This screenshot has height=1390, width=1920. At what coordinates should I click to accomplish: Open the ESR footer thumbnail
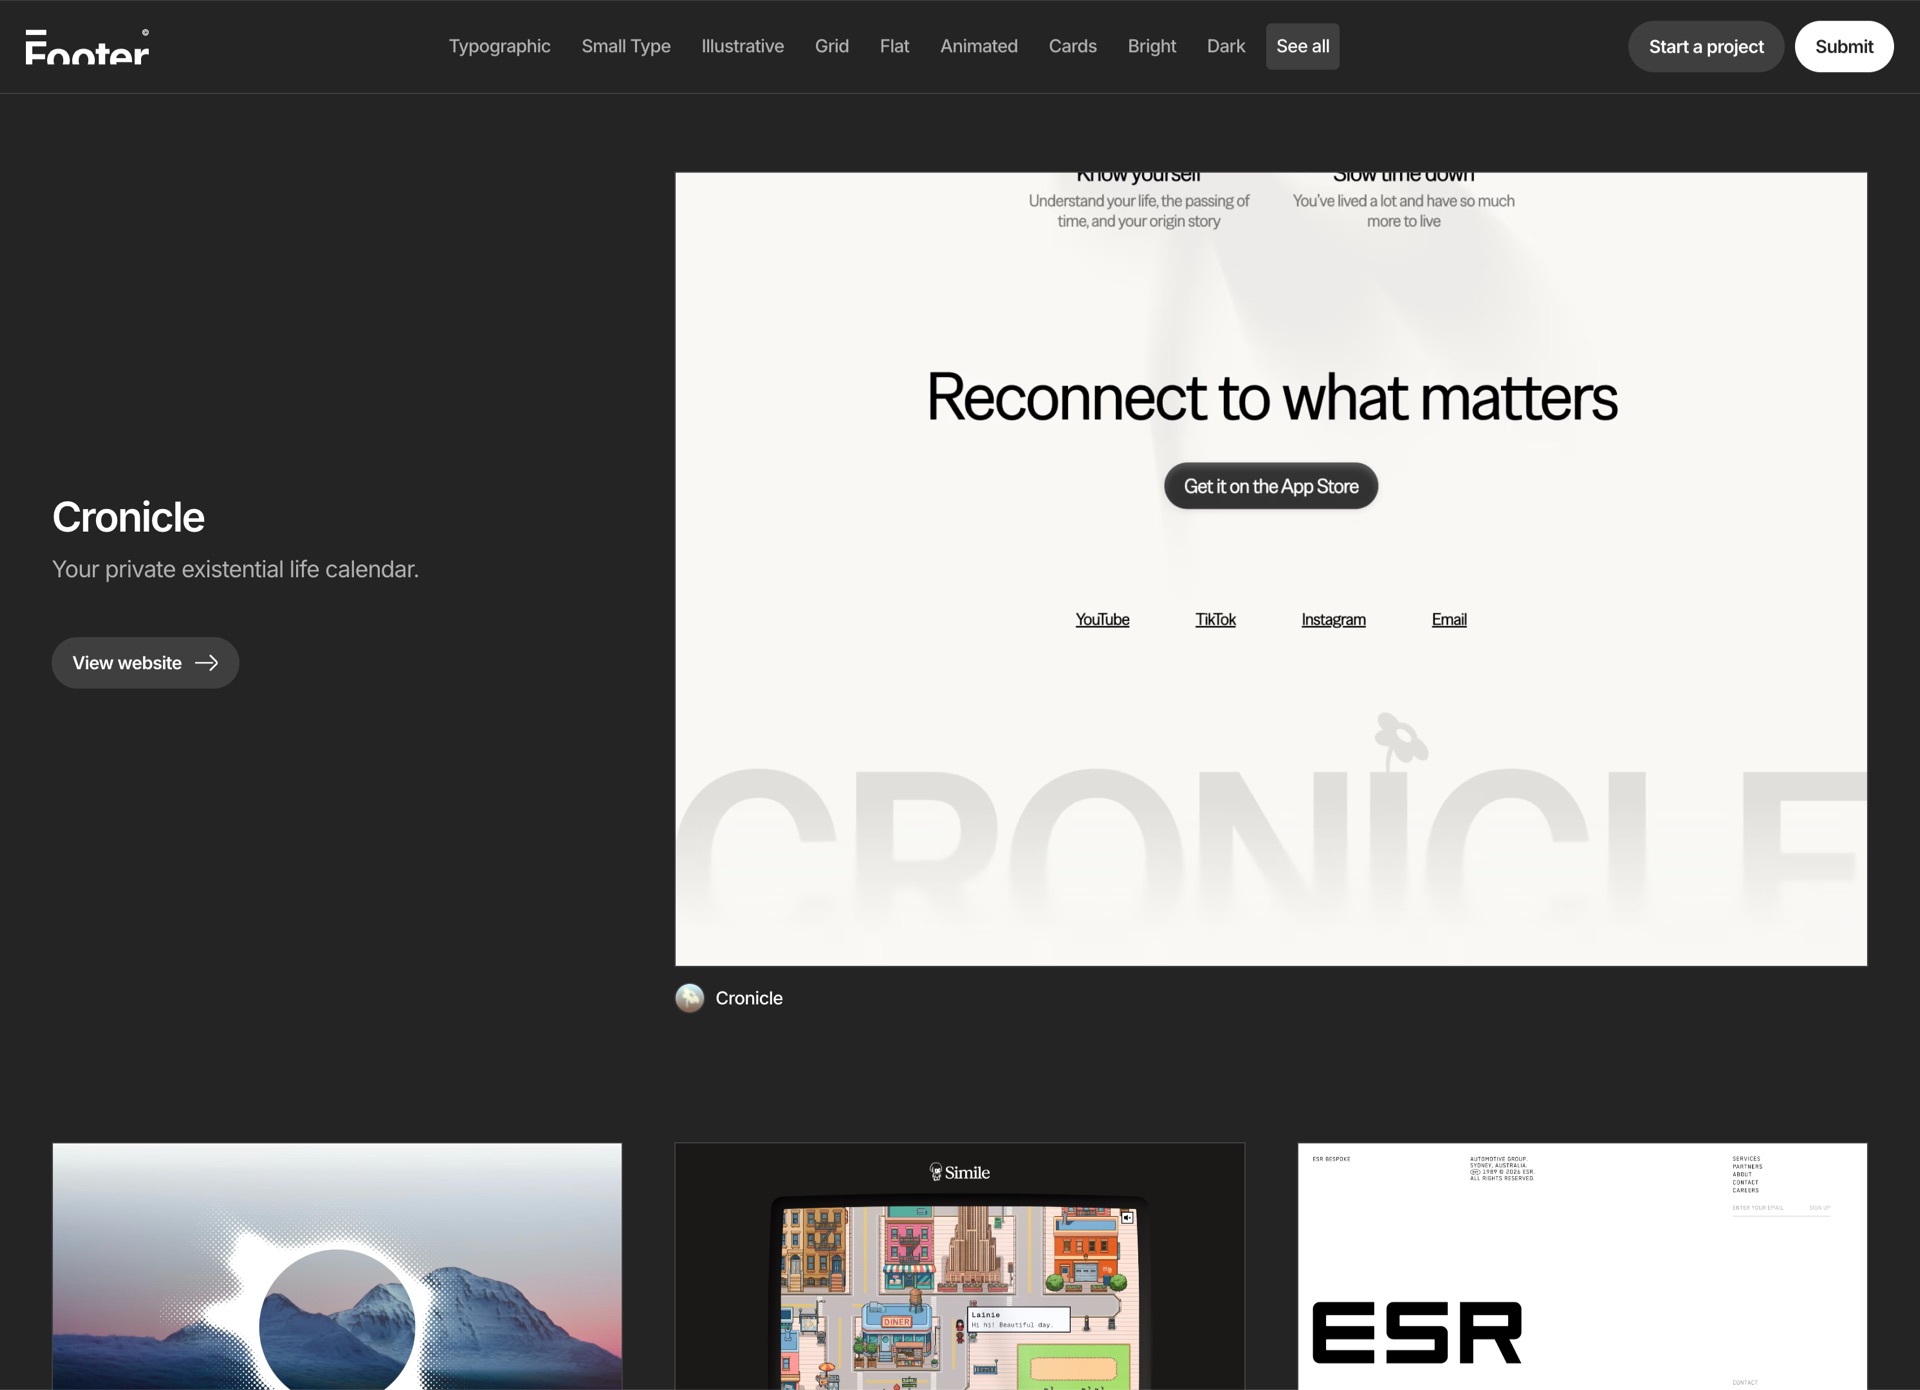pos(1582,1266)
